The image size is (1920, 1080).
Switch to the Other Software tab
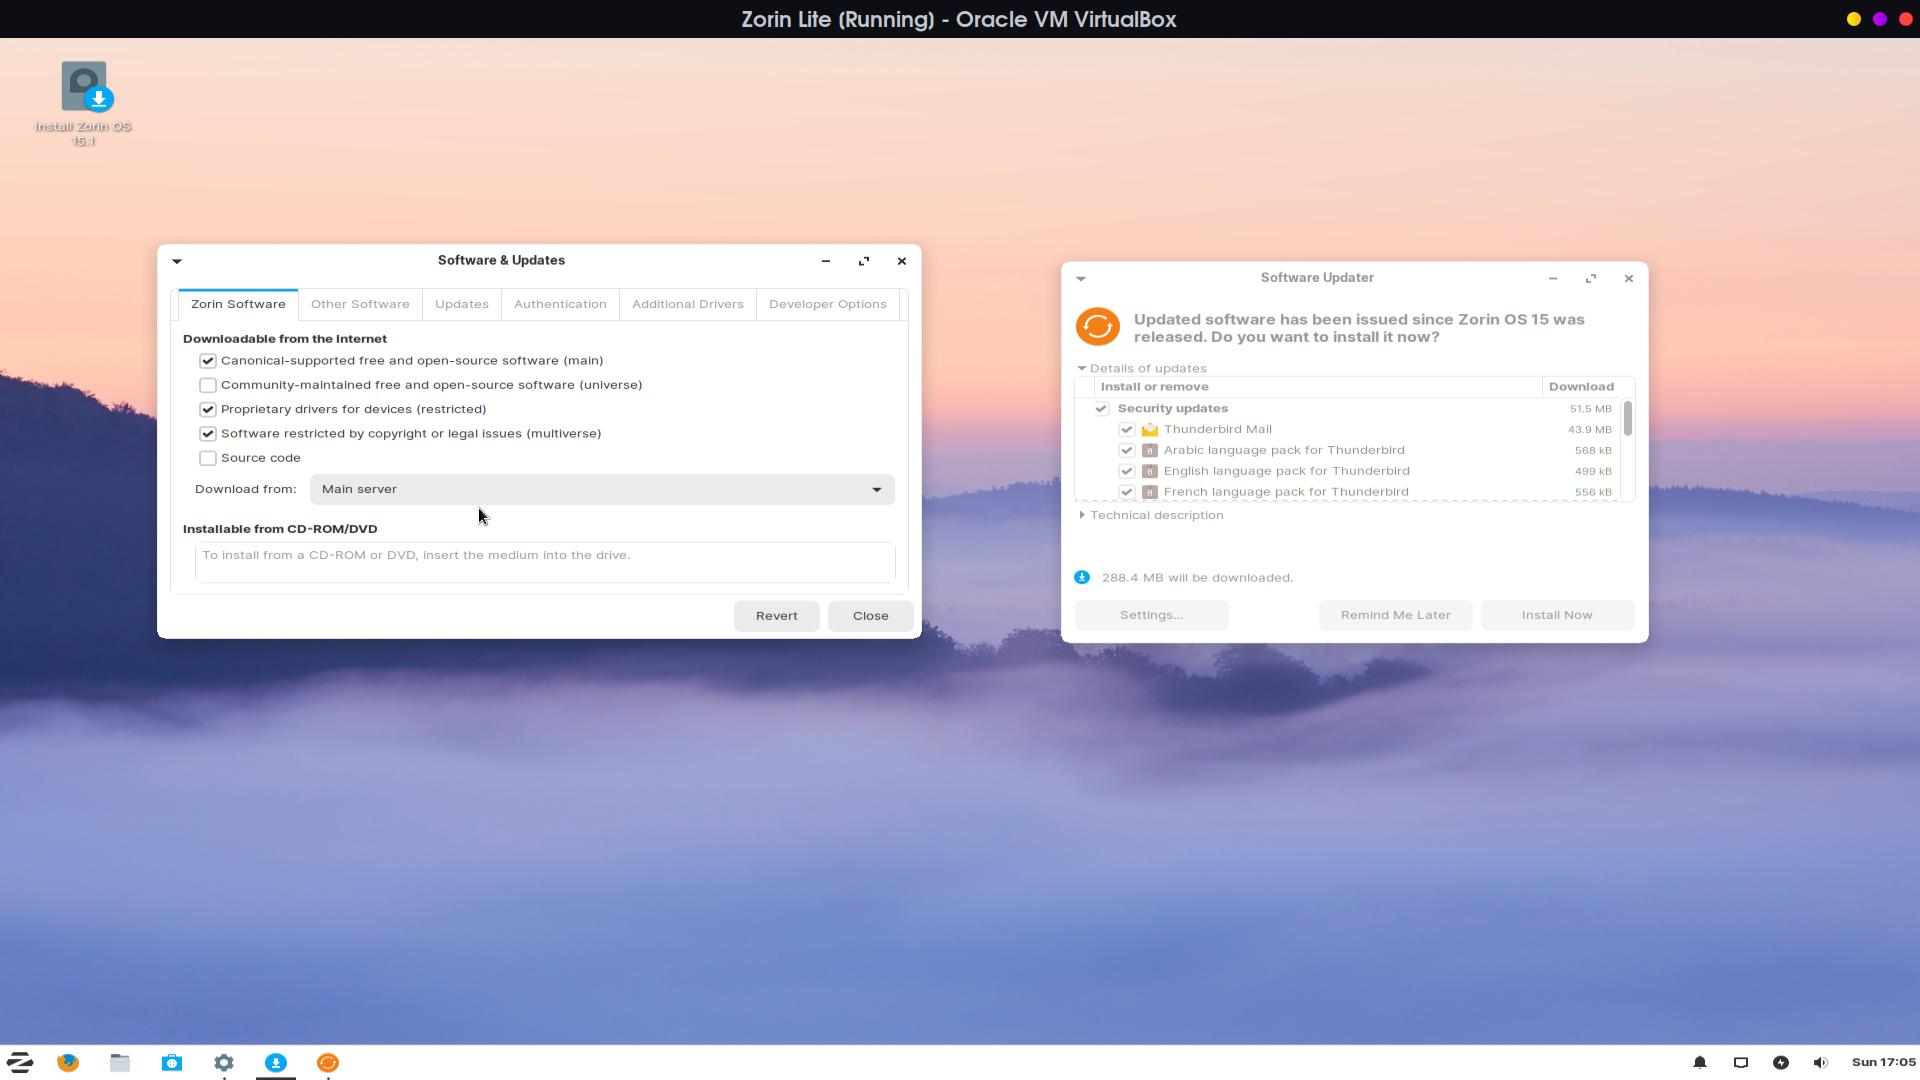pyautogui.click(x=360, y=304)
